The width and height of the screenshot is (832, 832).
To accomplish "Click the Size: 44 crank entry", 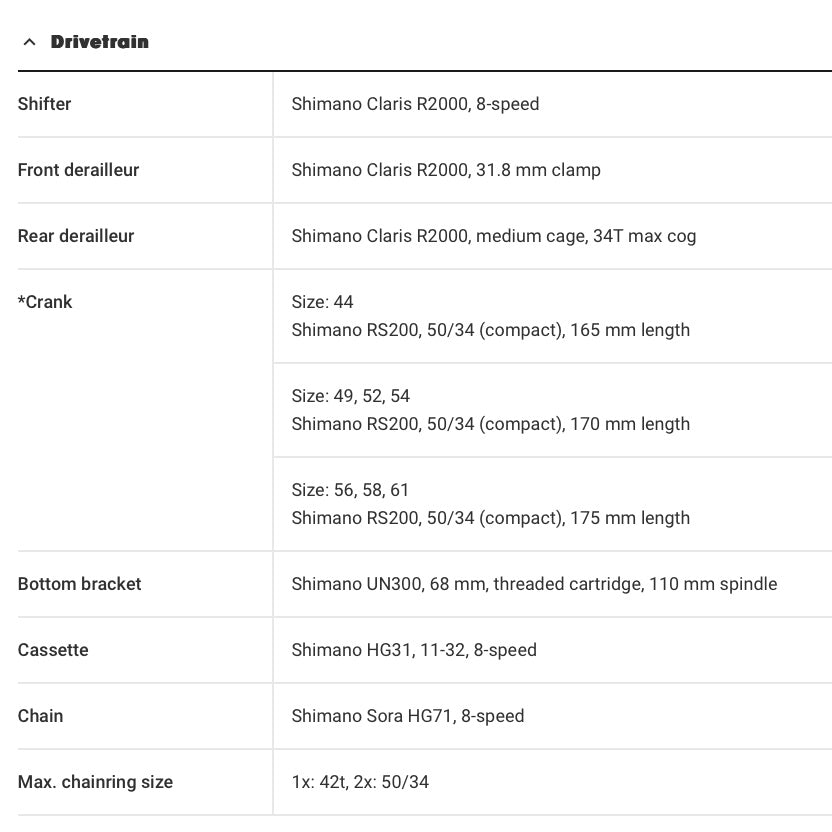I will point(322,302).
